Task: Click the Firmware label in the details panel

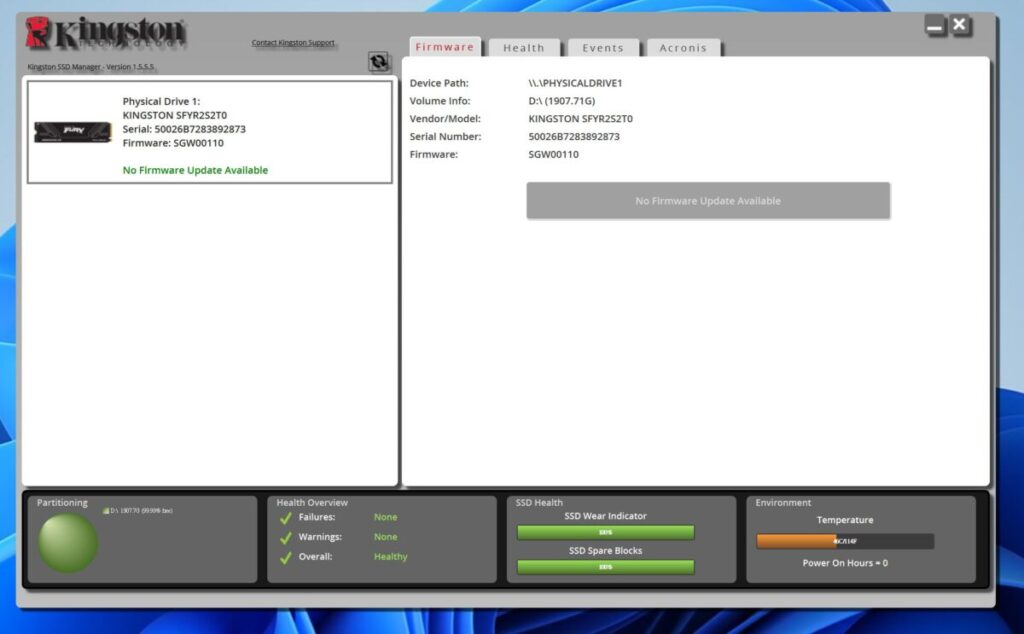Action: (434, 154)
